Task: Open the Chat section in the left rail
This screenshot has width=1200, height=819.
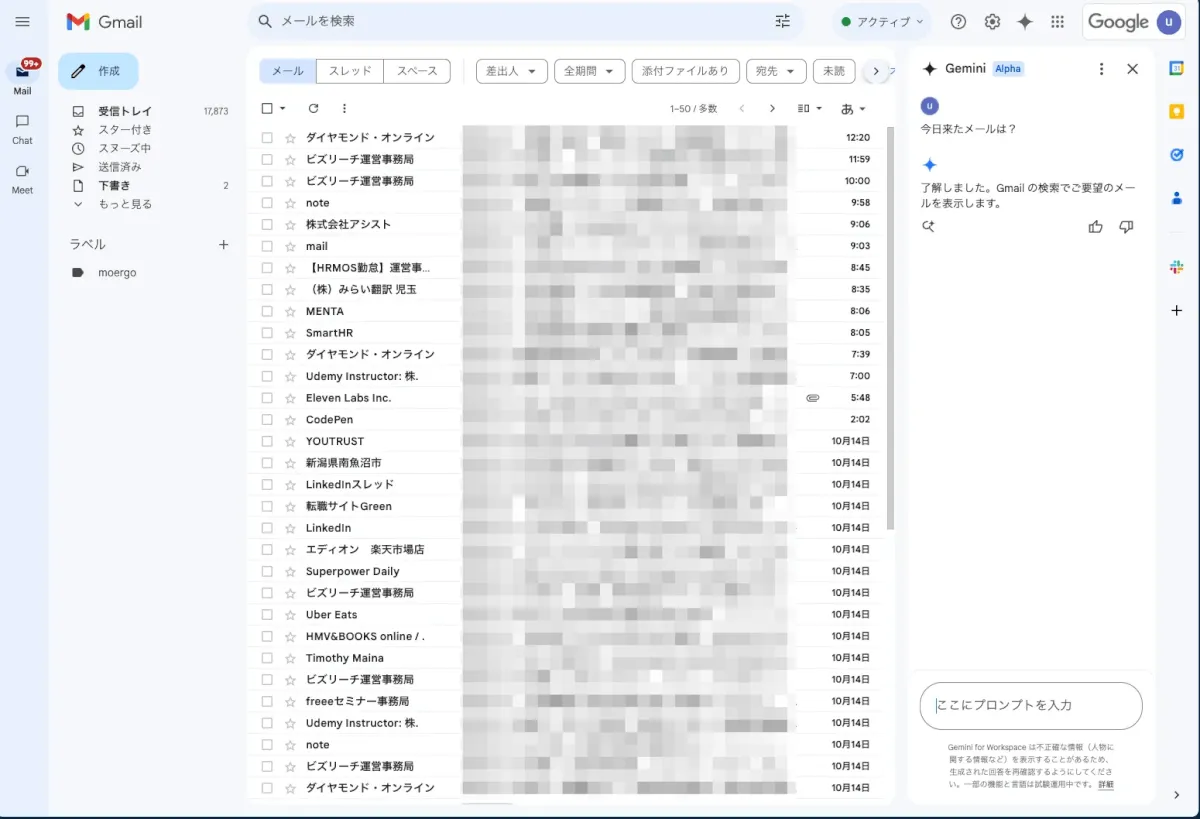Action: pos(22,129)
